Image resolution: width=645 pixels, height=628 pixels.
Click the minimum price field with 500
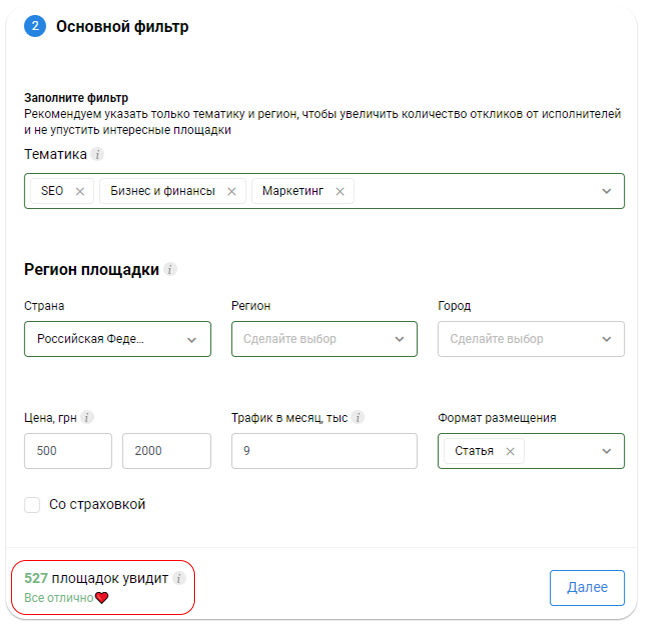(x=68, y=451)
